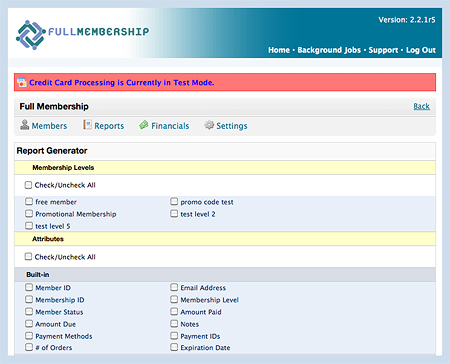
Task: Open the Settings tab
Action: pos(232,126)
